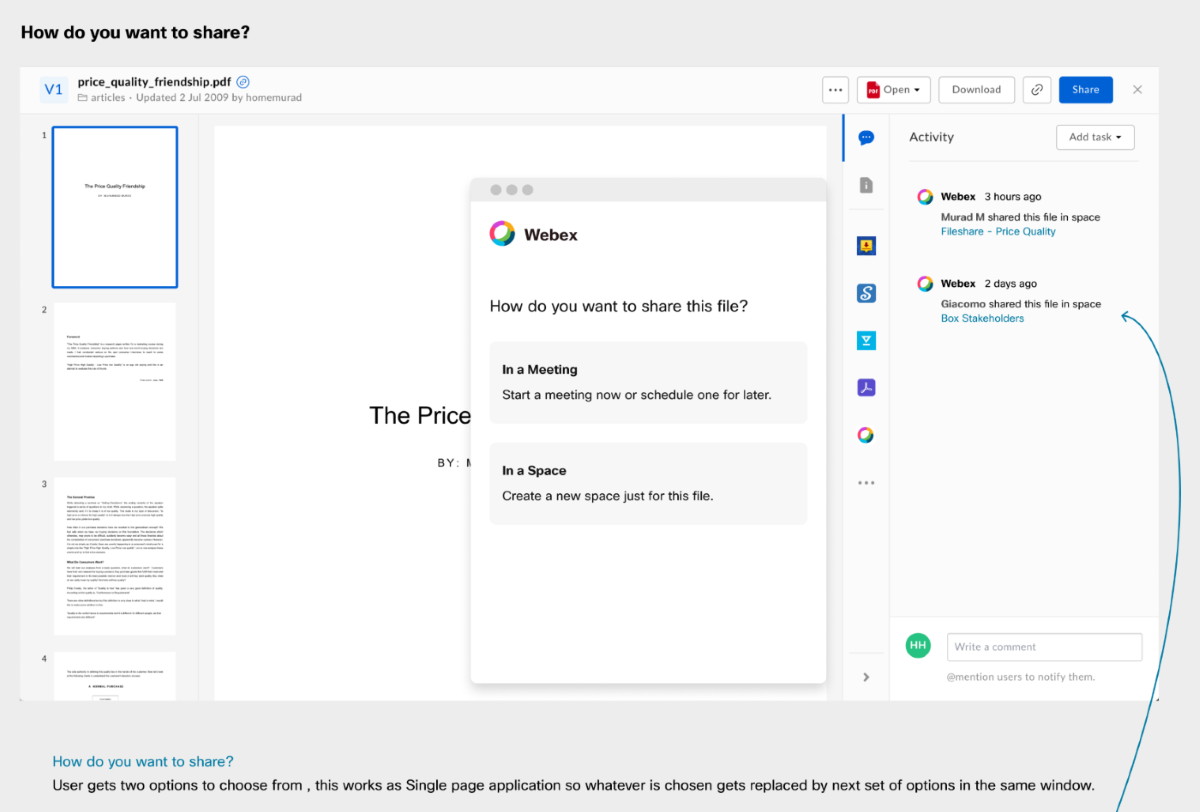This screenshot has height=812, width=1200.
Task: Click the '2 days ago' timestamp
Action: 1010,284
